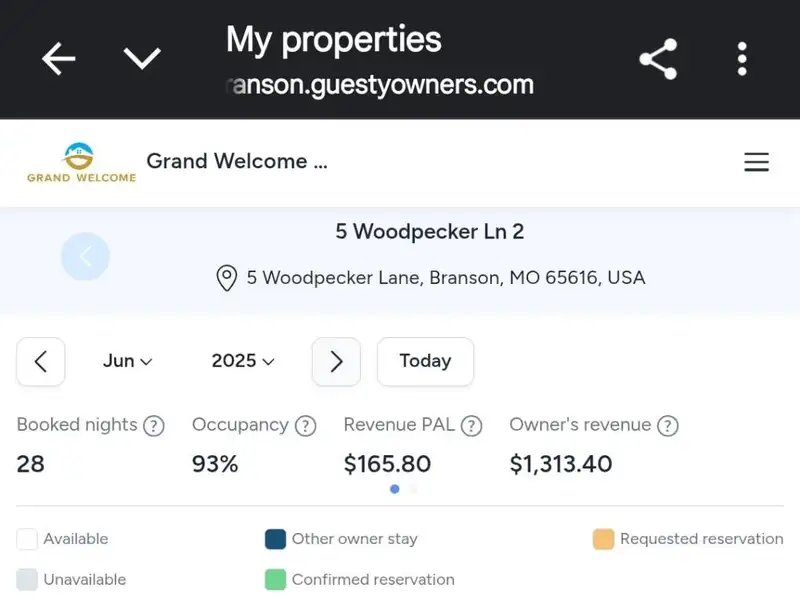
Task: Go to previous month in calendar
Action: 41,362
